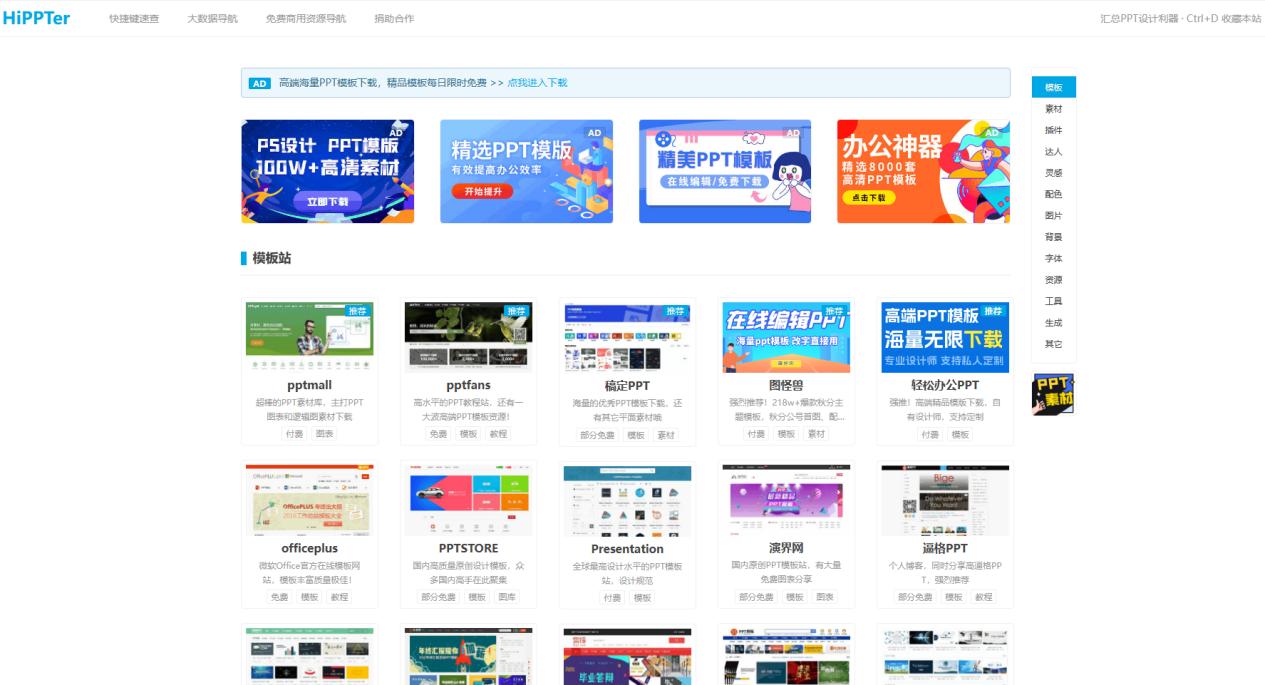Click the 点我进入下载 ad link
The width and height of the screenshot is (1265, 685).
click(x=537, y=83)
